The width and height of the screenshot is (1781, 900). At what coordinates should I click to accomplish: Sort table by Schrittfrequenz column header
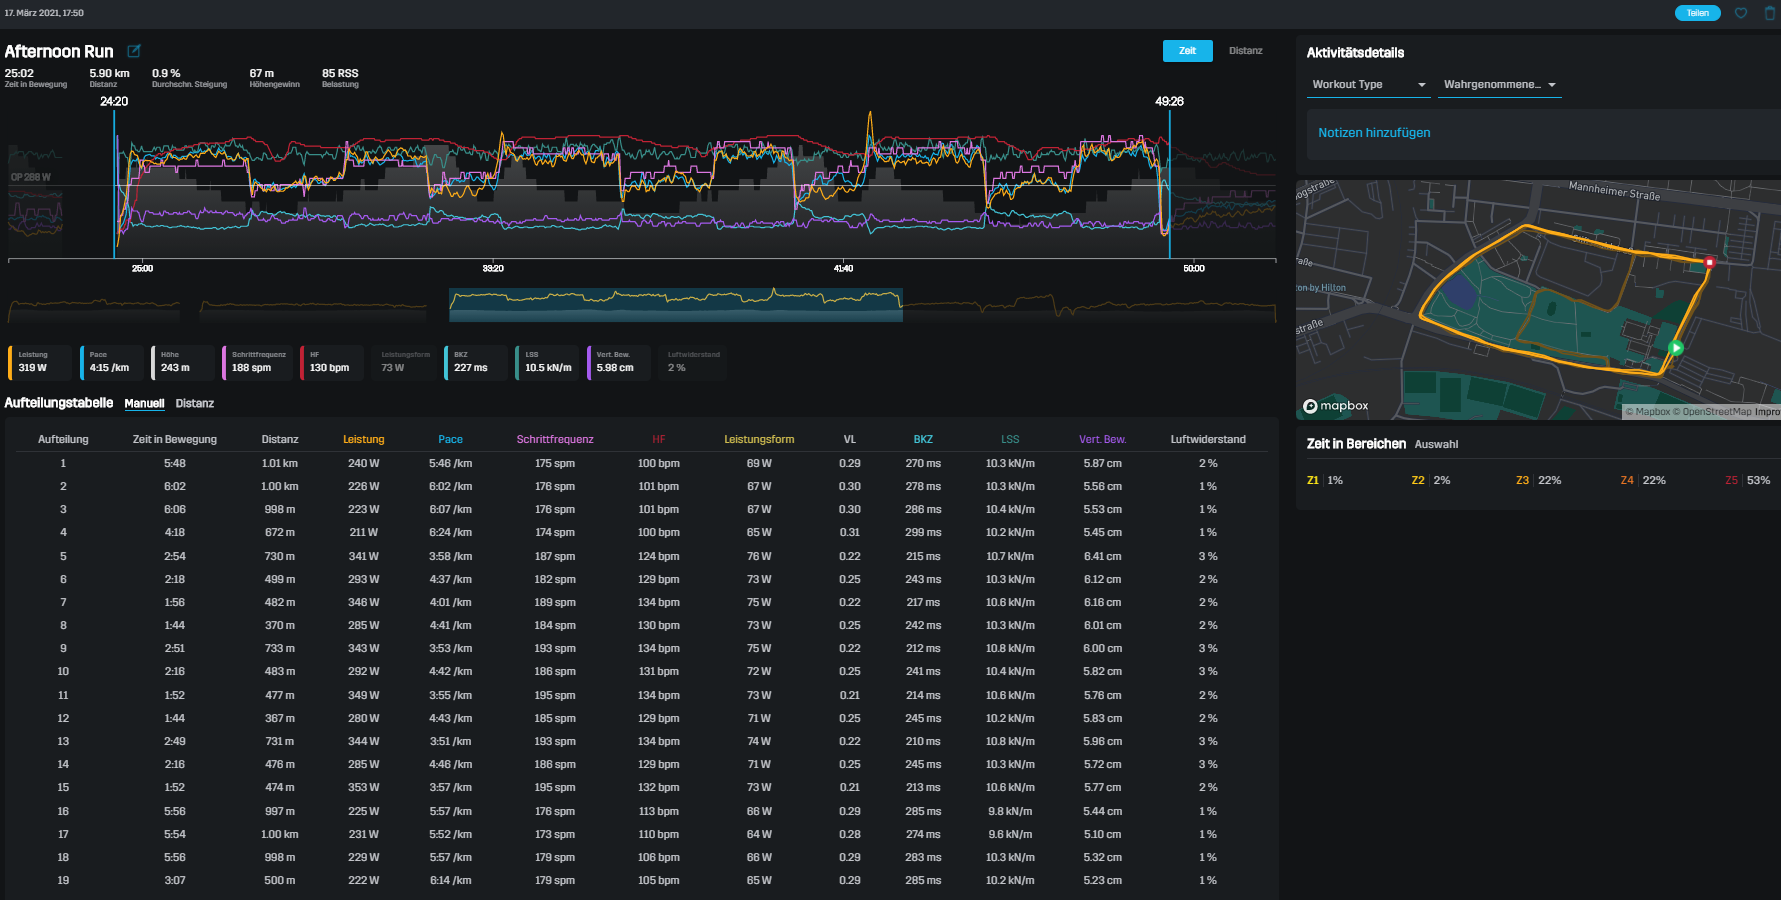click(554, 440)
